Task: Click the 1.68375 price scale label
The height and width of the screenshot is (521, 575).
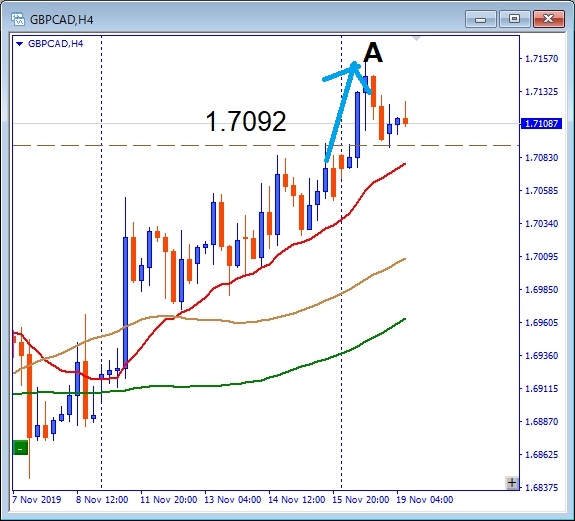Action: pos(542,488)
